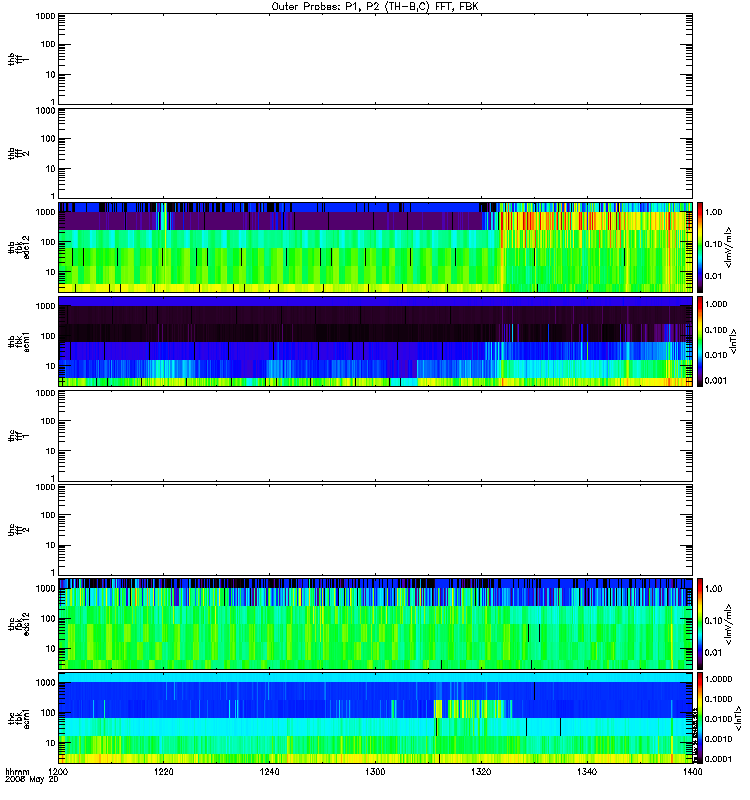Click the thb fbk edc12 spectrogram panel
Screen dimensions: 750x800
pyautogui.click(x=376, y=247)
